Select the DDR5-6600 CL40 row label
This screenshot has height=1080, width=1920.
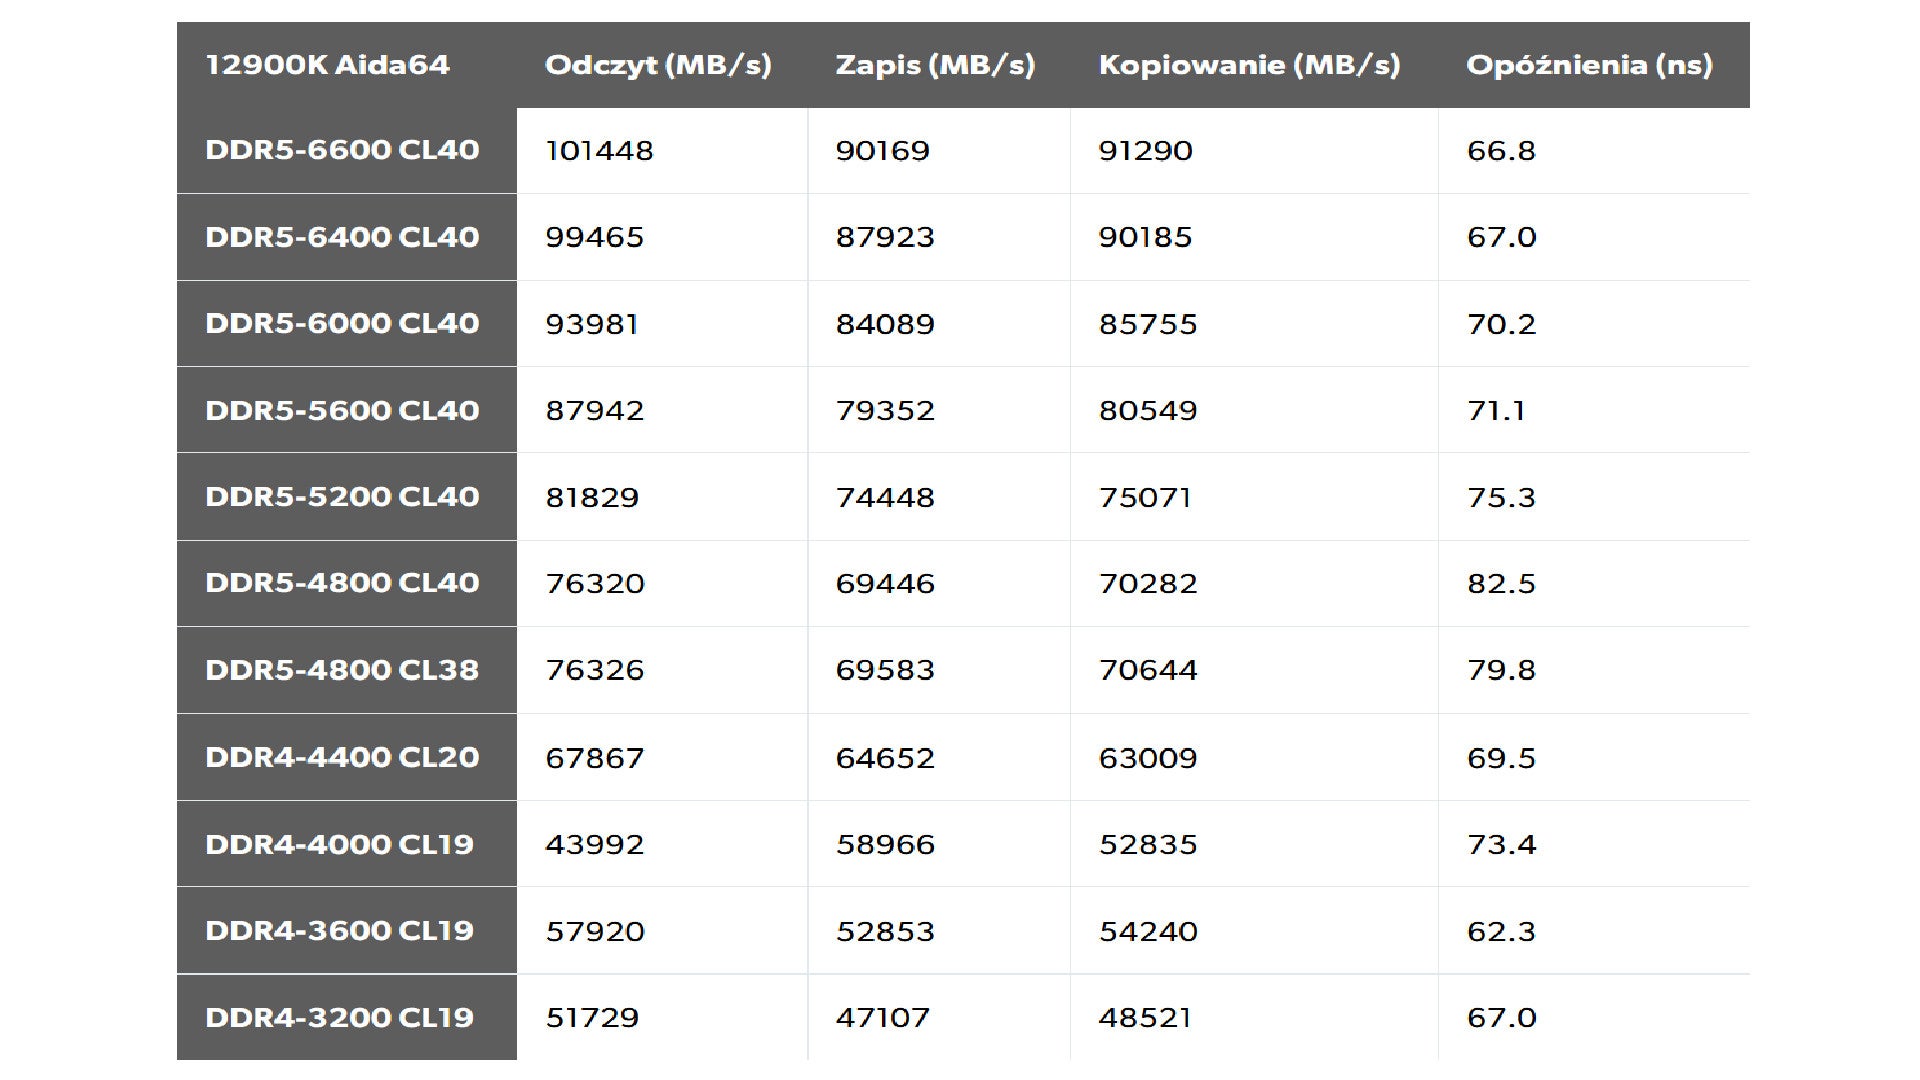pyautogui.click(x=342, y=150)
